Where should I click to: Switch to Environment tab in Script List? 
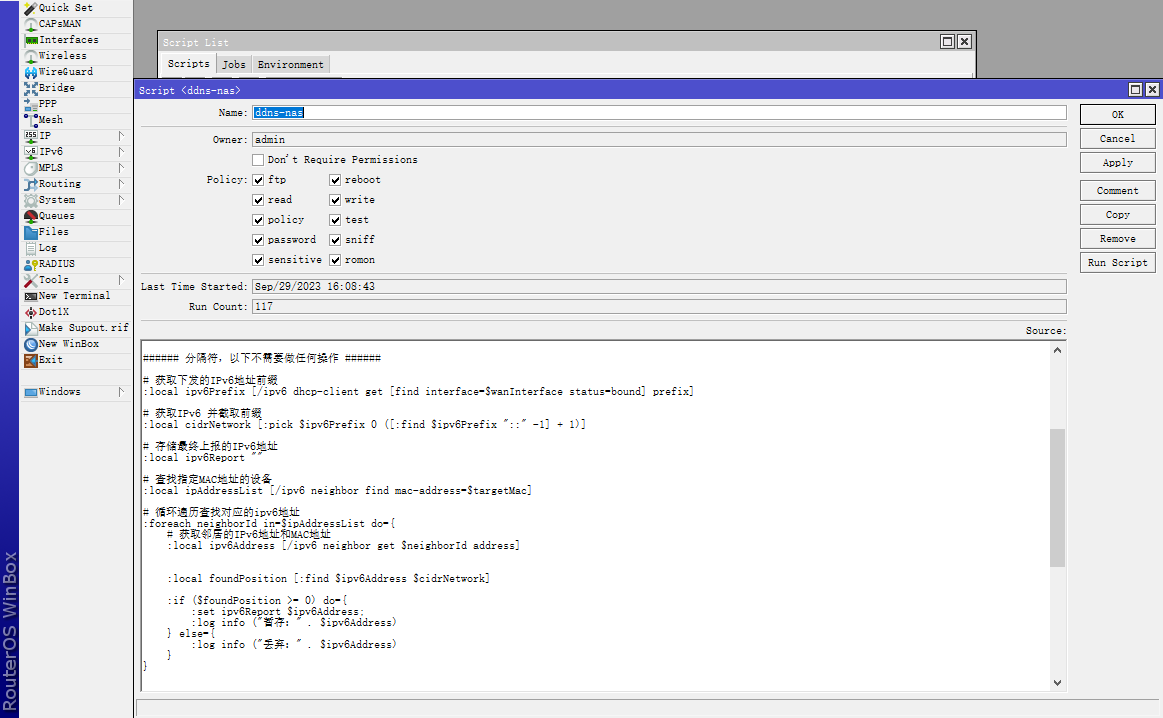291,65
